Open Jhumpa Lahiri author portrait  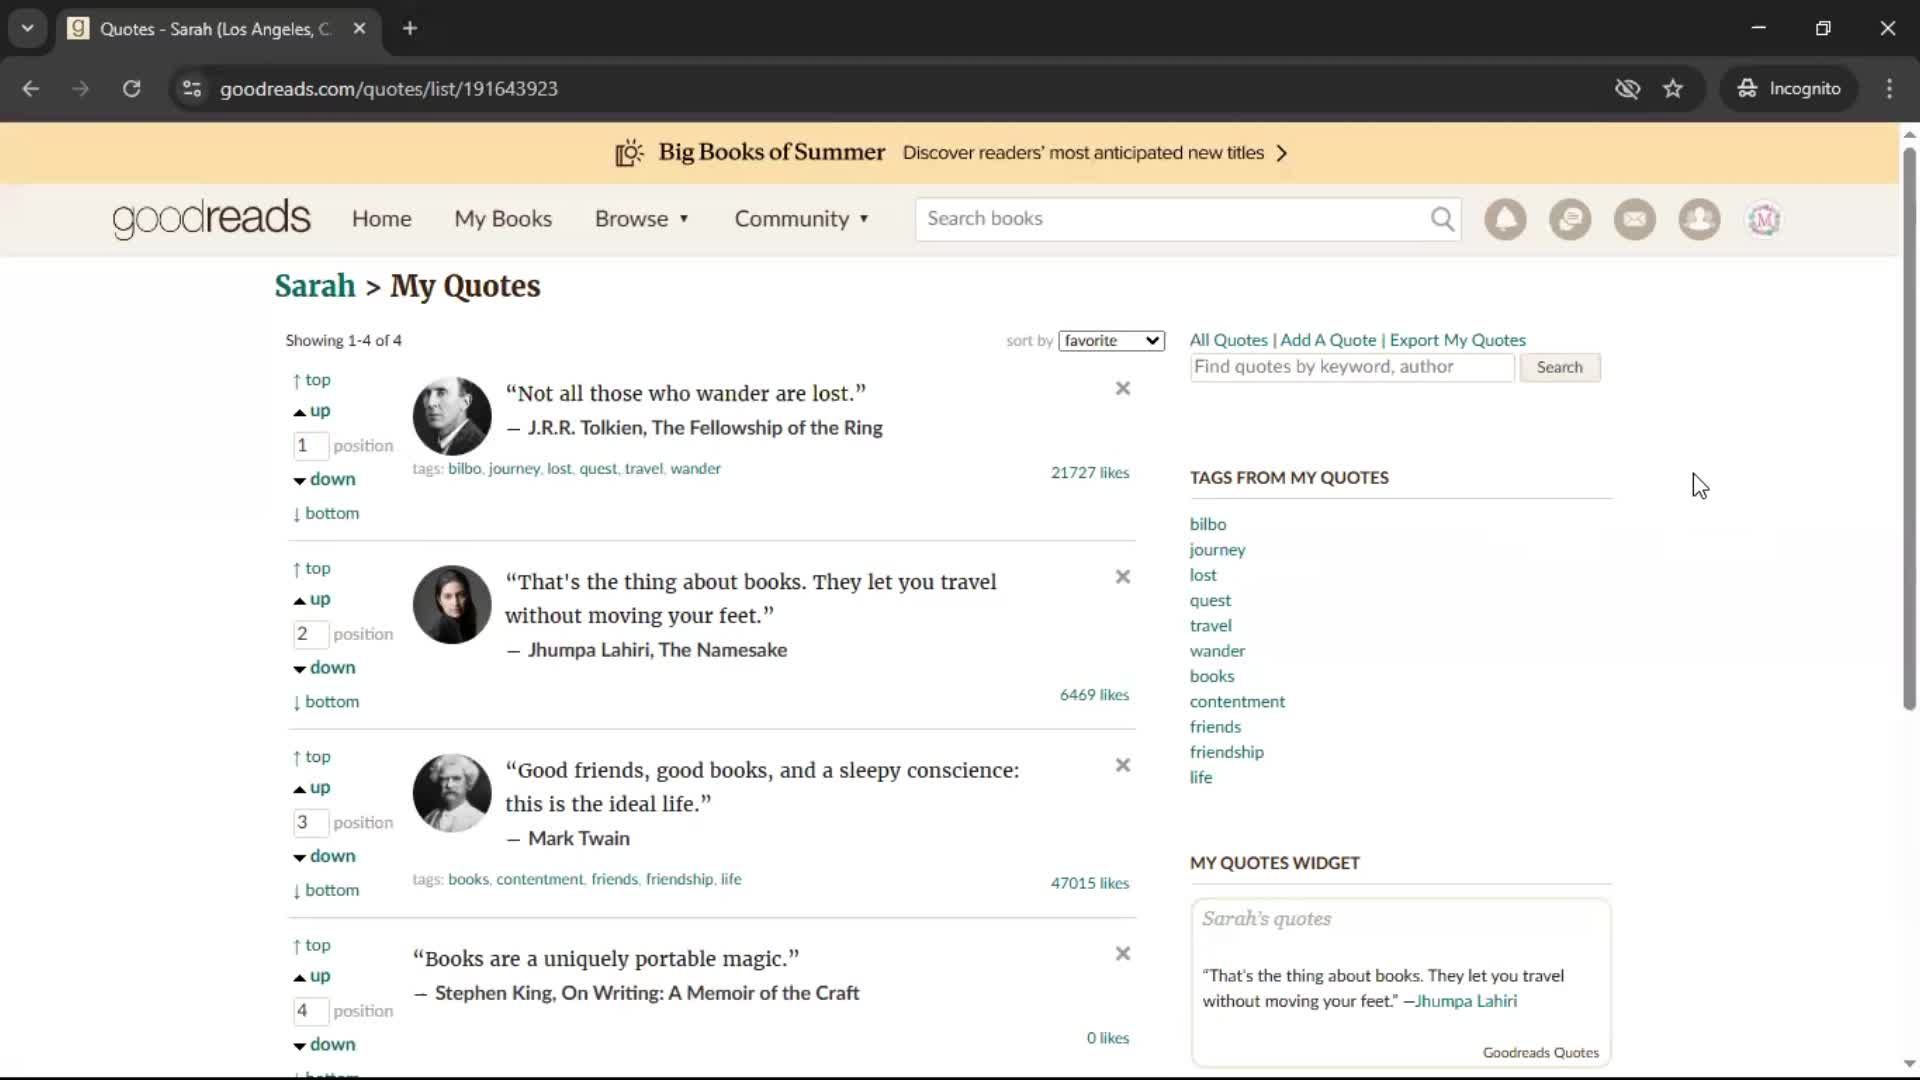[452, 604]
